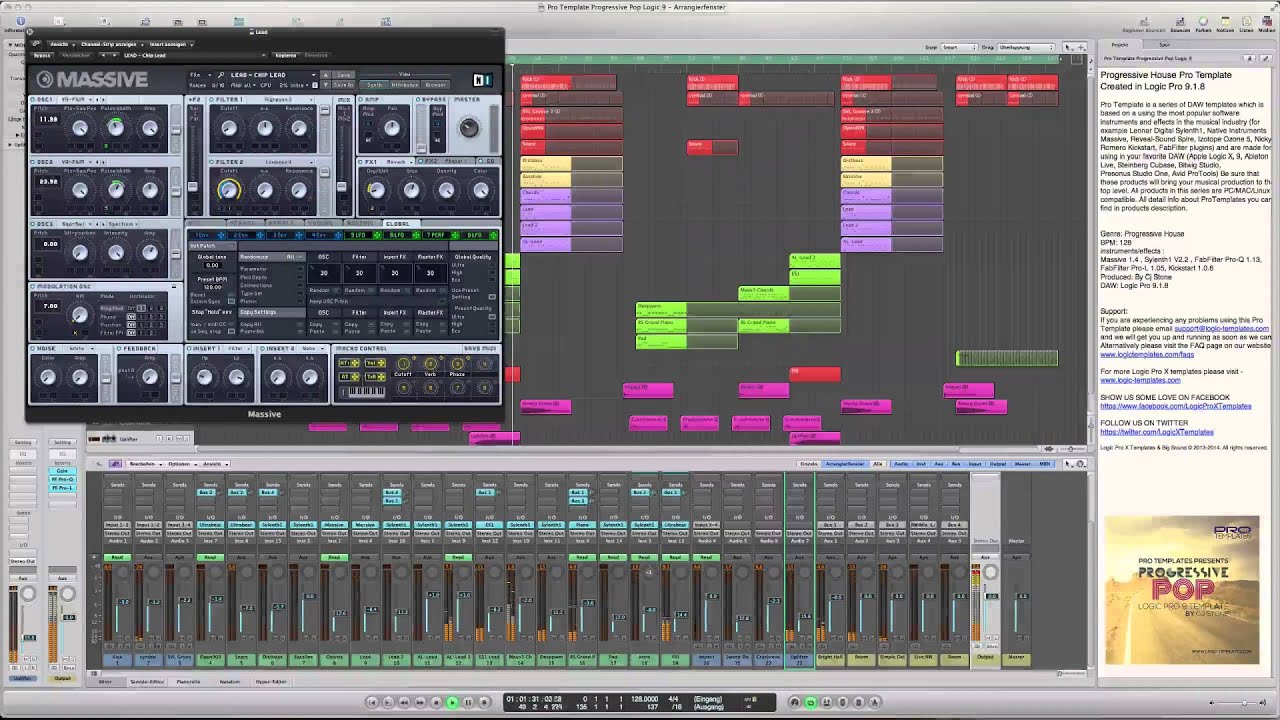Image resolution: width=1280 pixels, height=720 pixels.
Task: Click the pointer tool menu in the arrange area
Action: 1068,47
